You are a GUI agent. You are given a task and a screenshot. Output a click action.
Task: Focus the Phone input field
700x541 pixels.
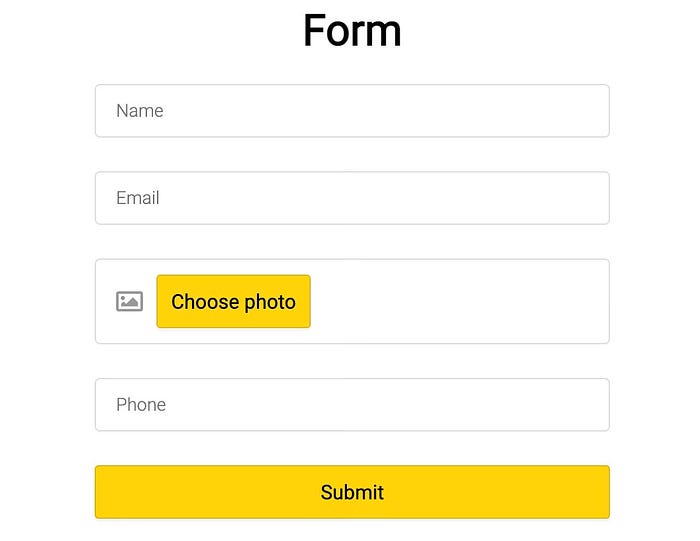352,404
